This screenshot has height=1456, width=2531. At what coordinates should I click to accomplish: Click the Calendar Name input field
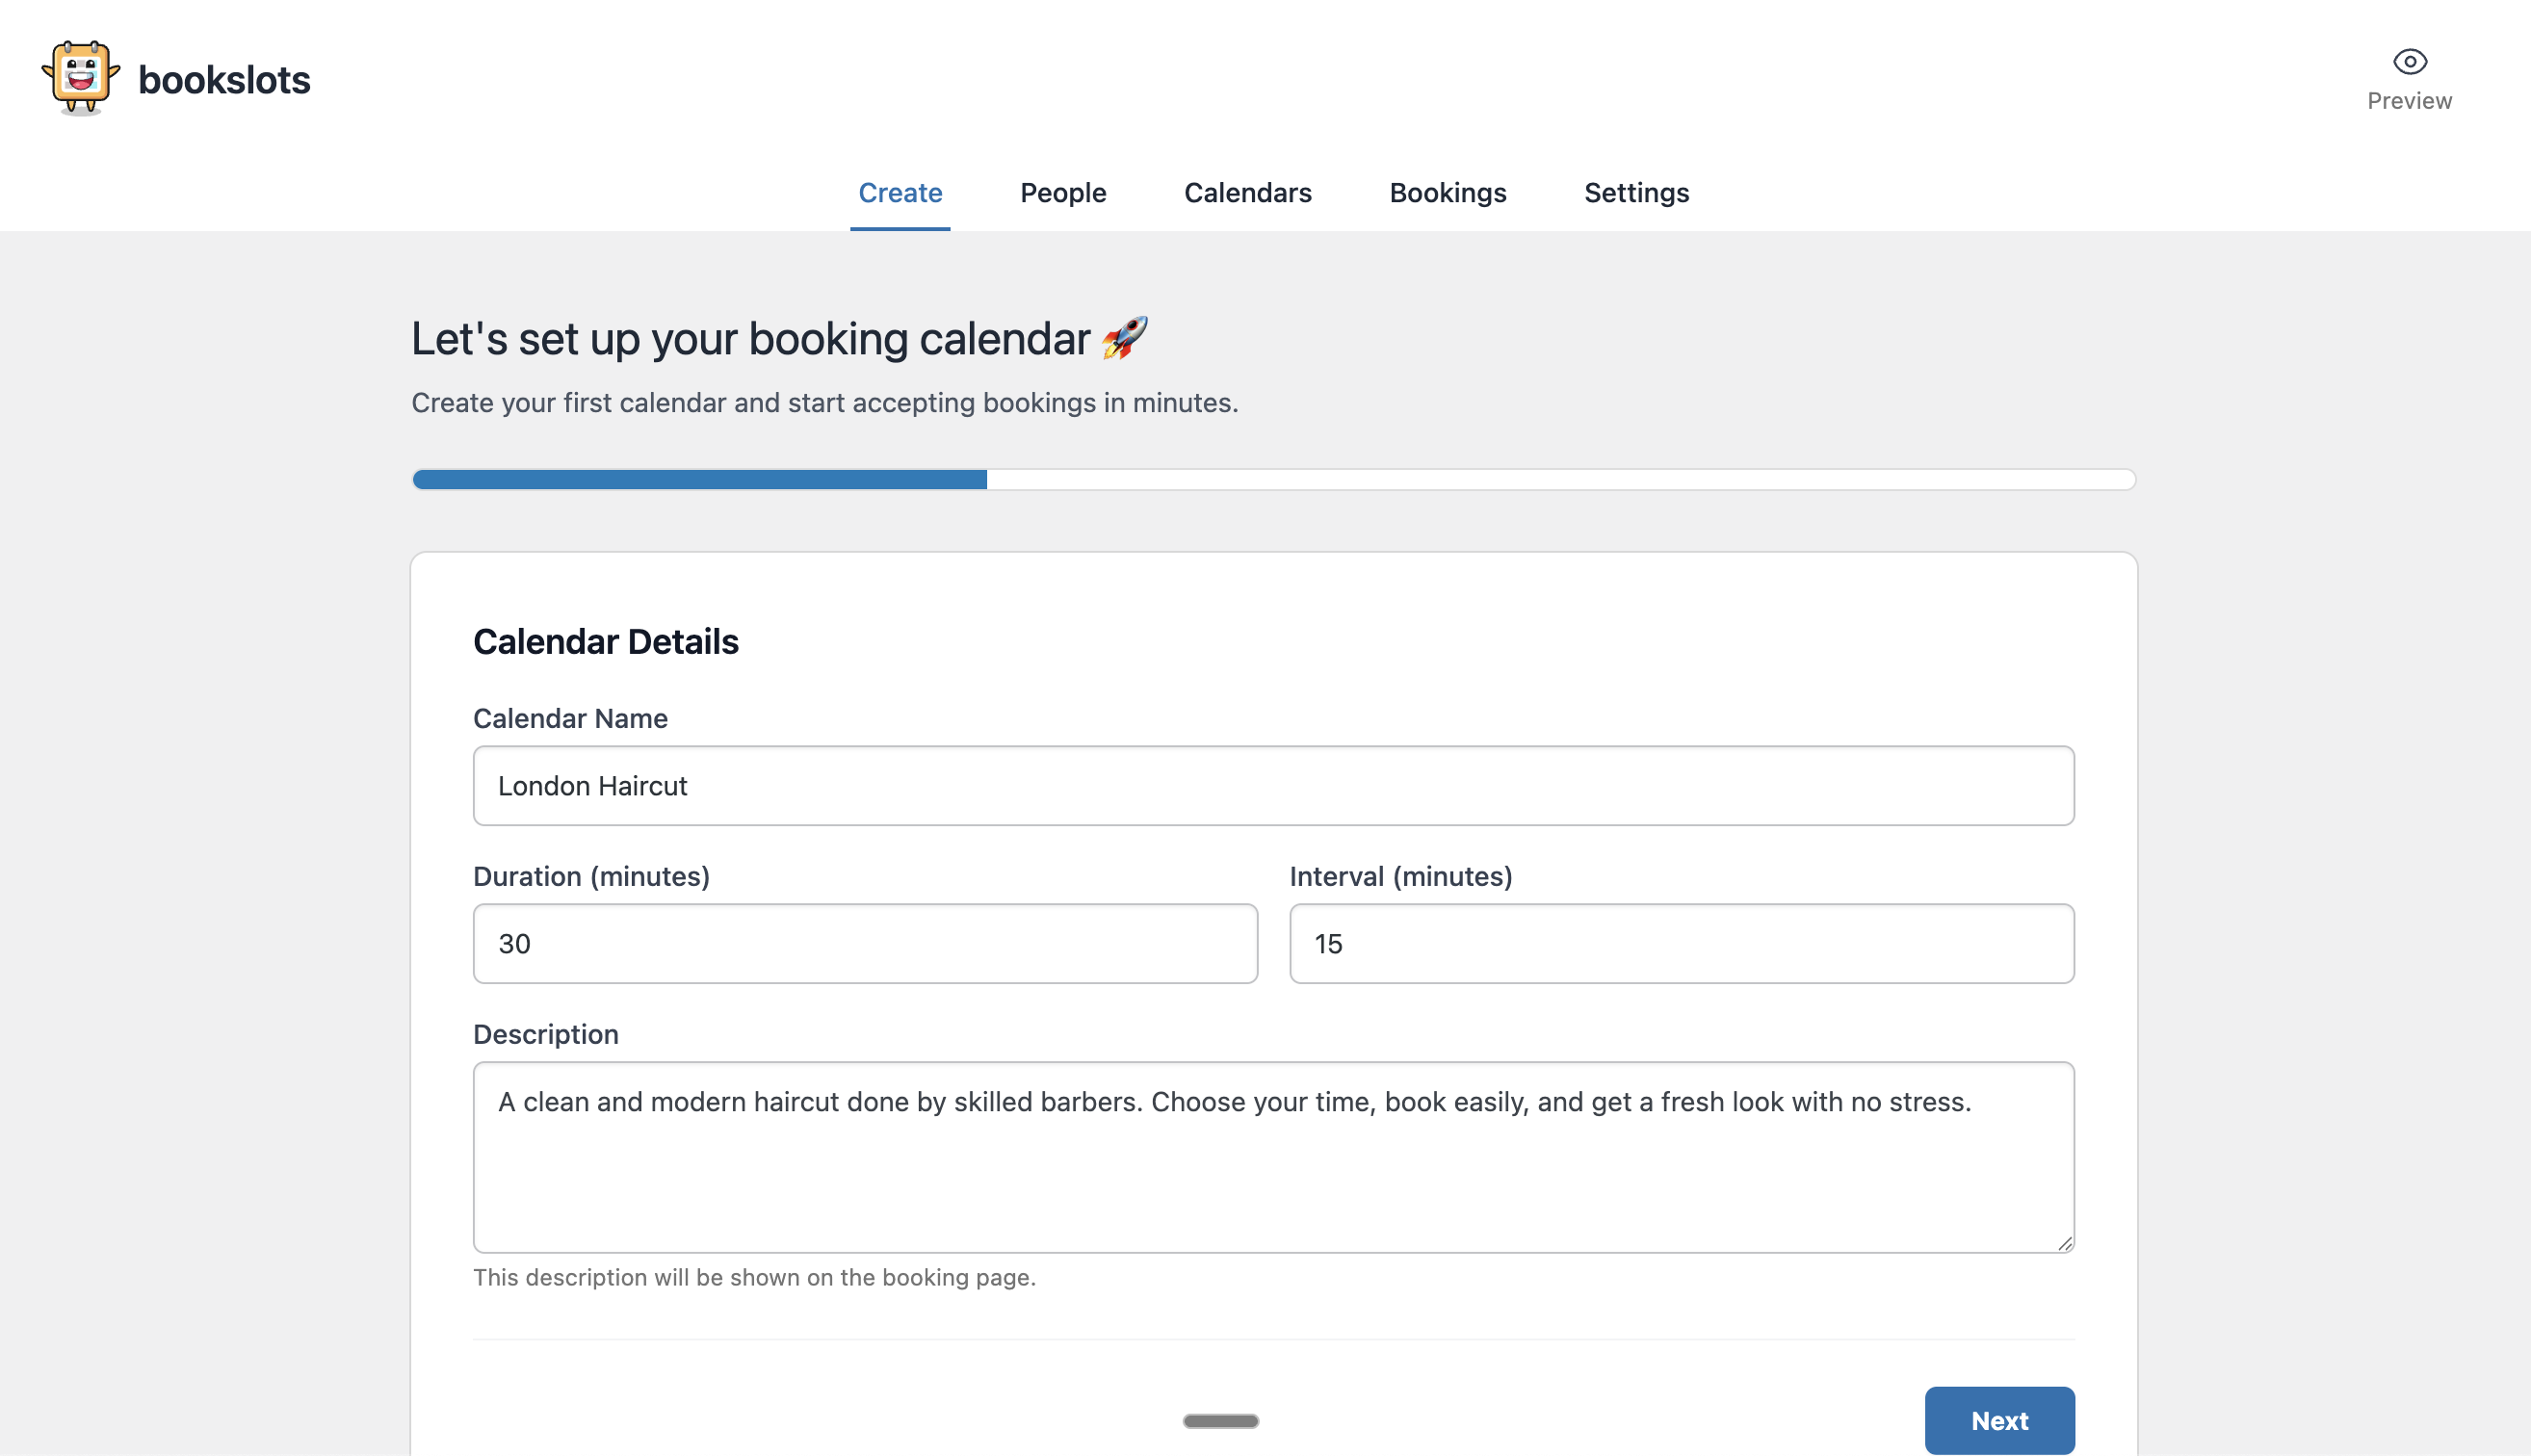[1273, 786]
